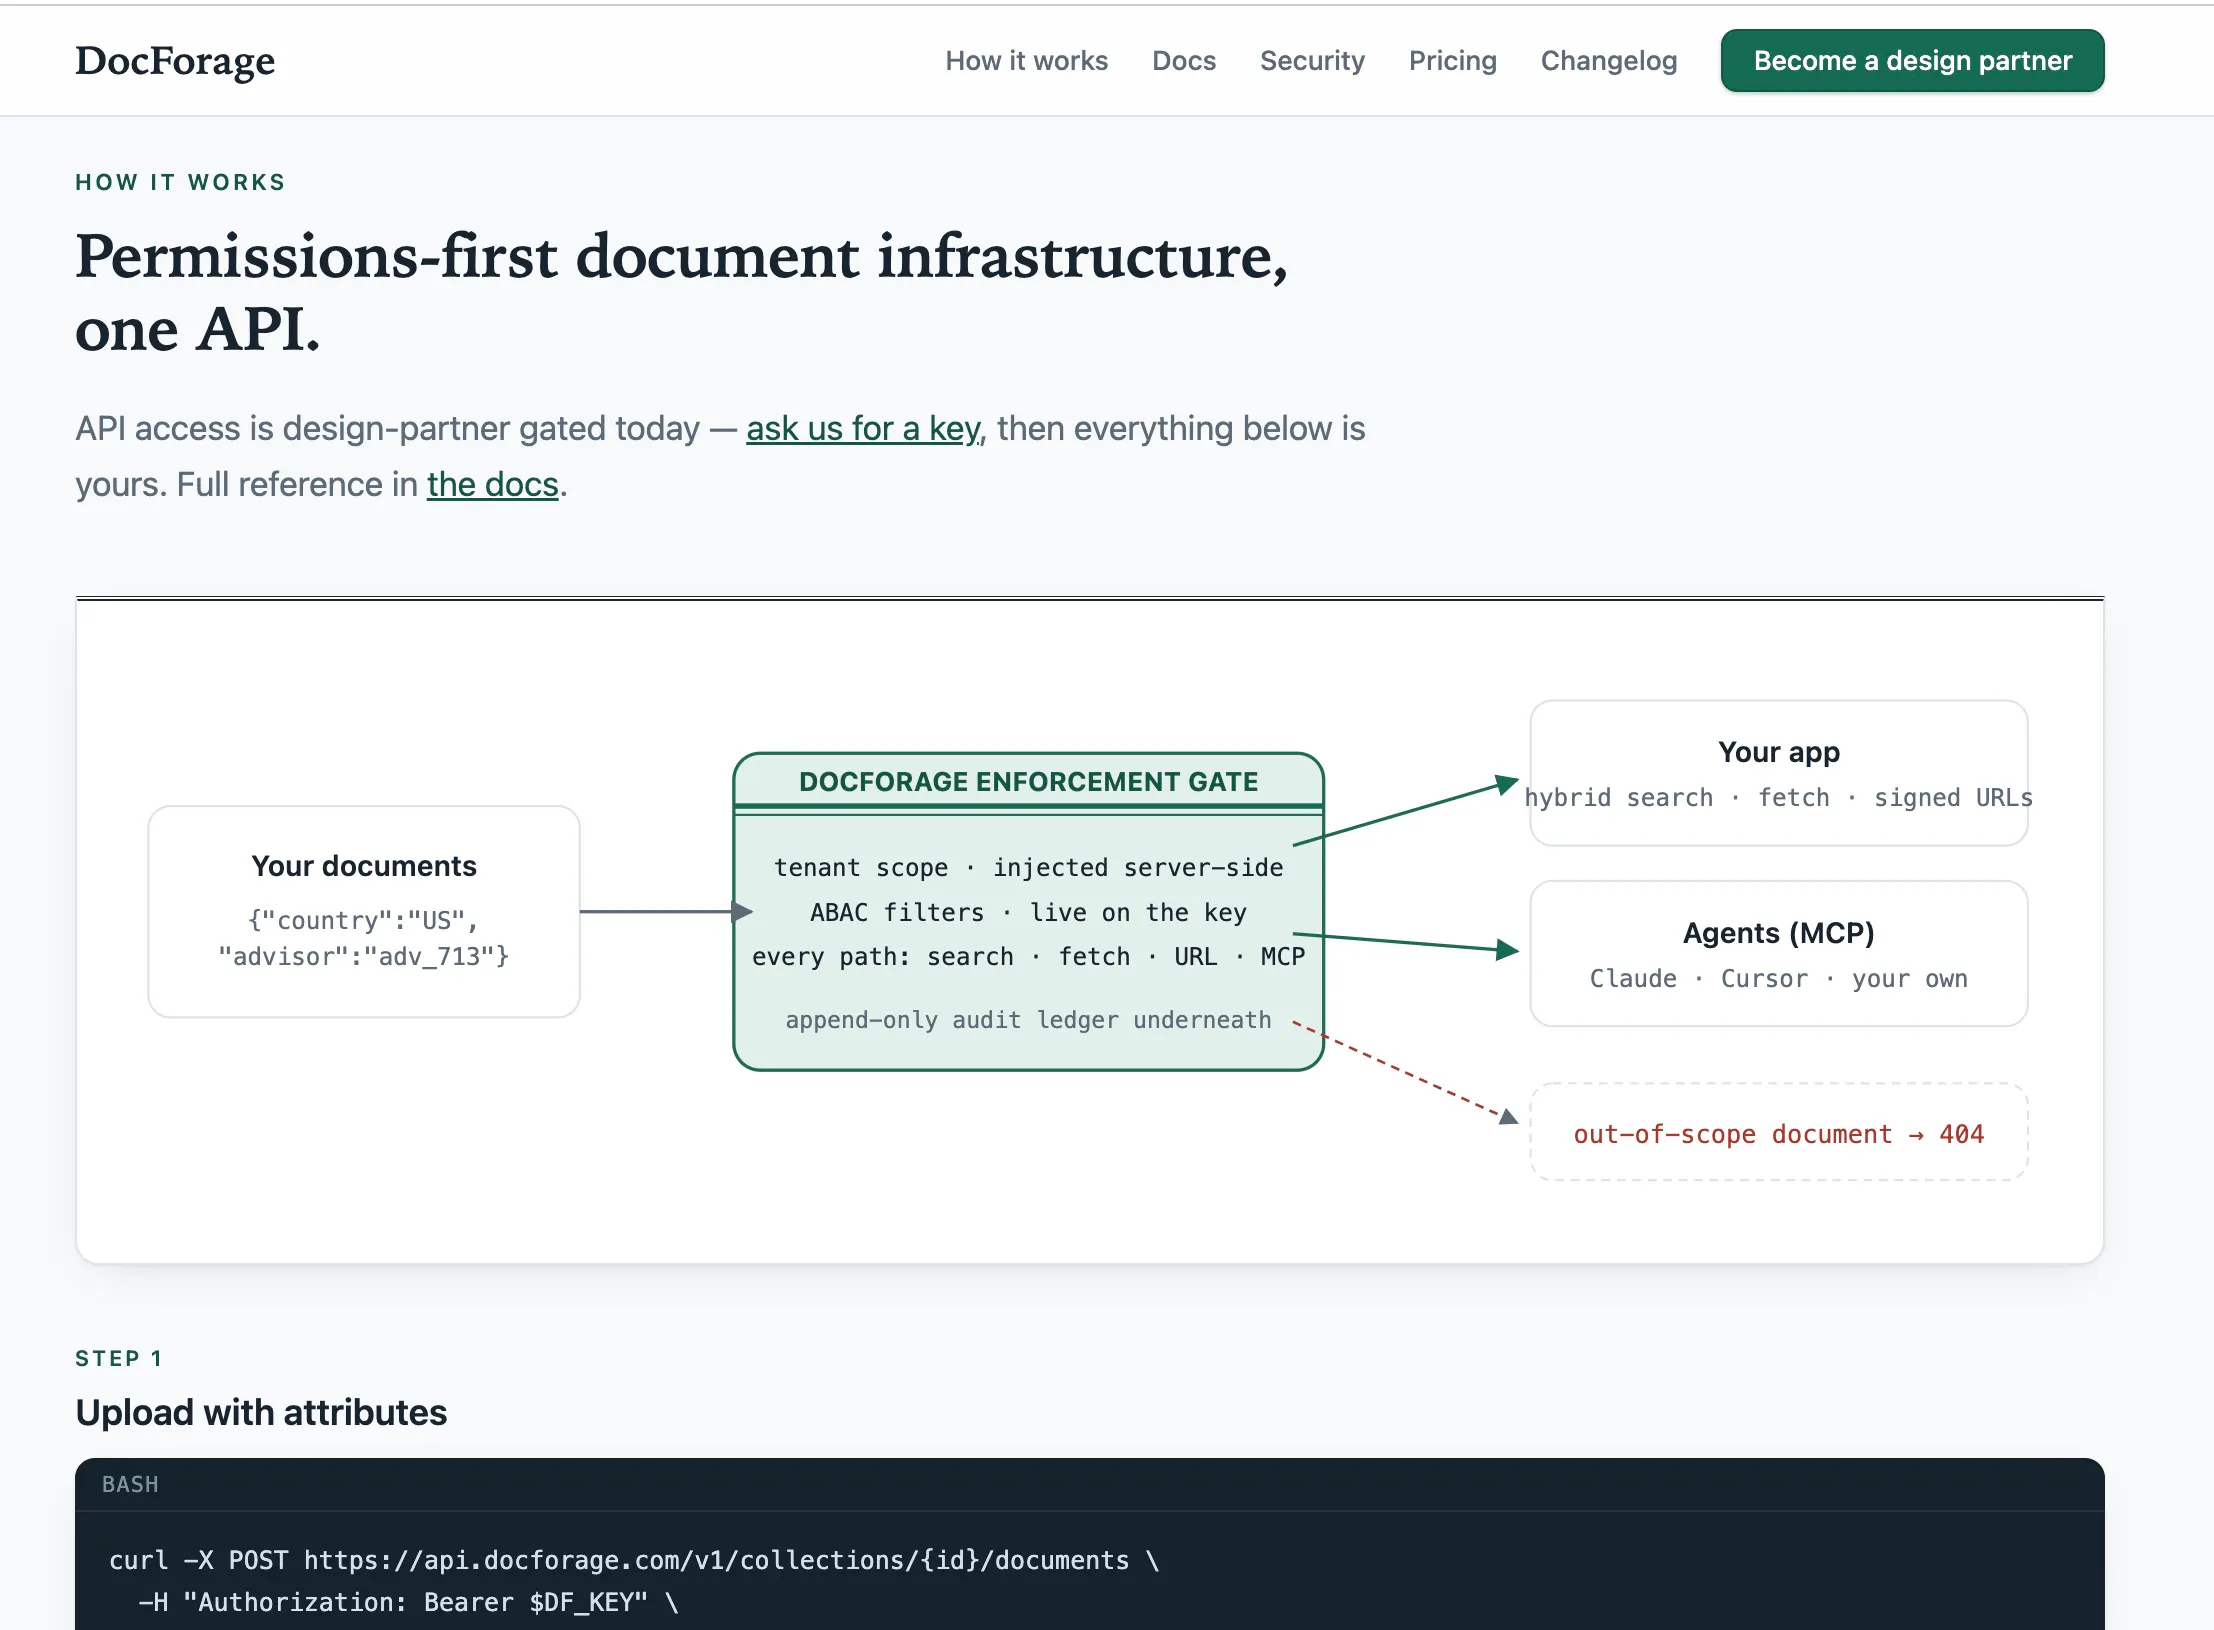The width and height of the screenshot is (2214, 1630).
Task: Click the 'Agents (MCP)' diagram box title
Action: tap(1779, 933)
